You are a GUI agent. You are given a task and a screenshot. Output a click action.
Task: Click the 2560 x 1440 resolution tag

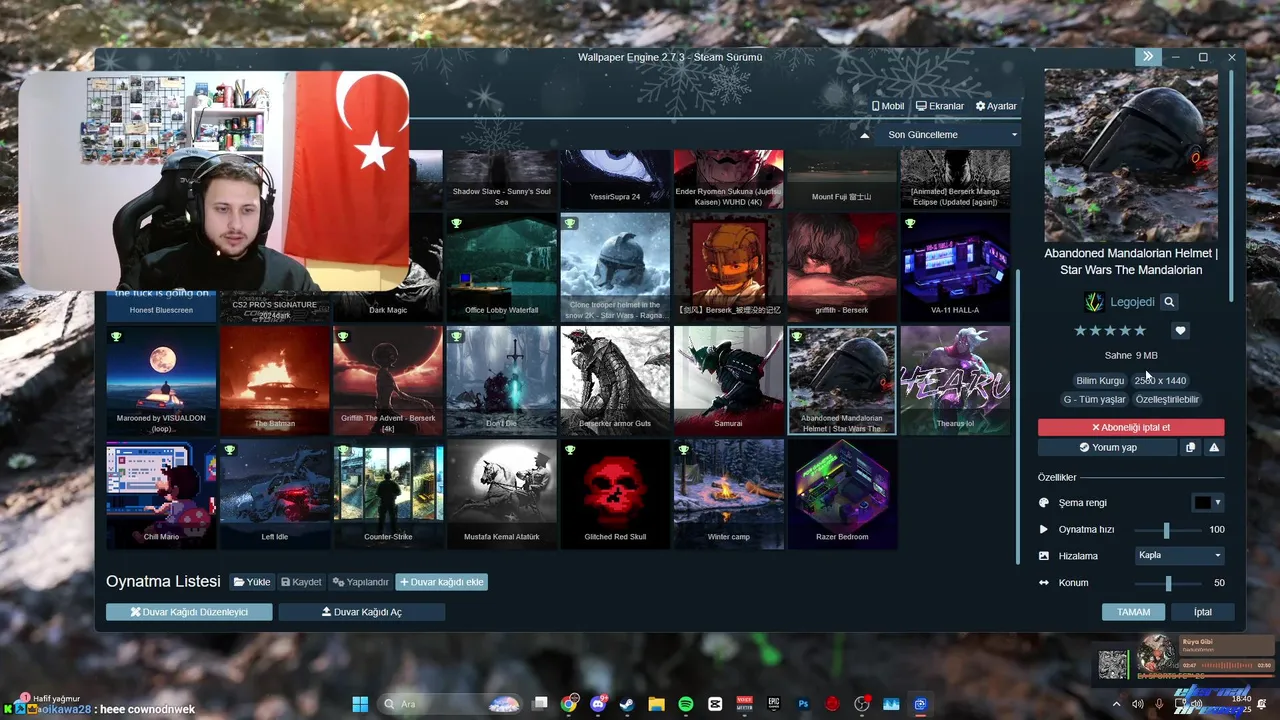[x=1160, y=380]
